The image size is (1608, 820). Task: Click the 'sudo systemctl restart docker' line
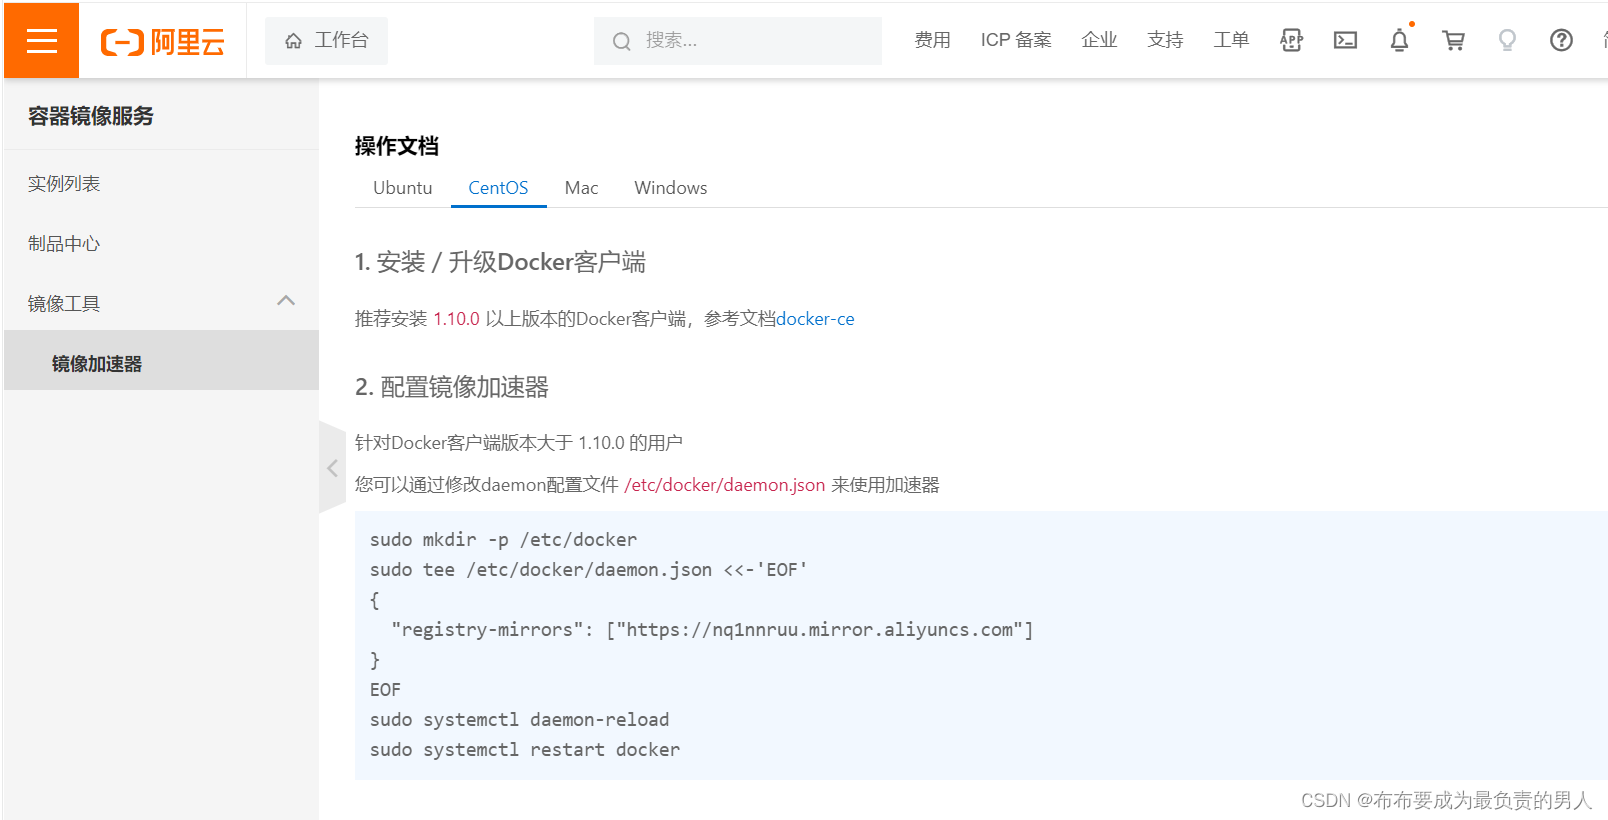point(525,750)
